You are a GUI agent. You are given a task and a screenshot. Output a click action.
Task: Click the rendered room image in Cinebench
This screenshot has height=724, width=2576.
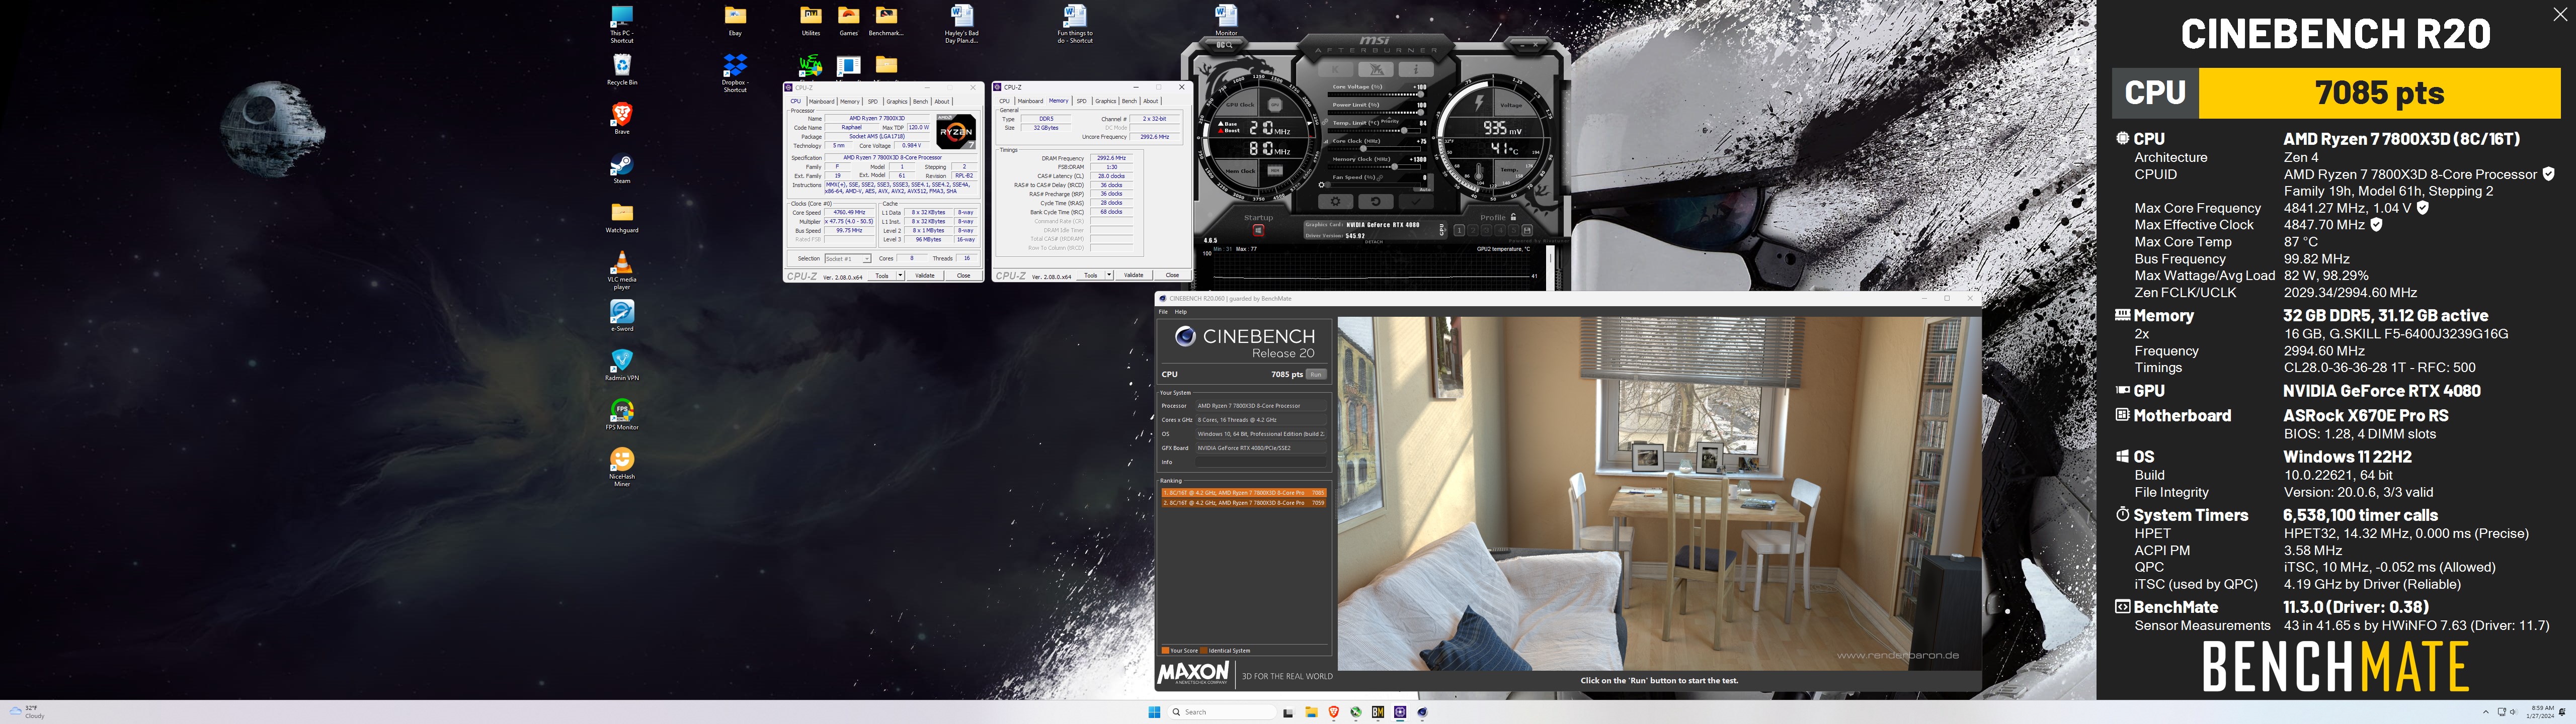pos(1659,494)
